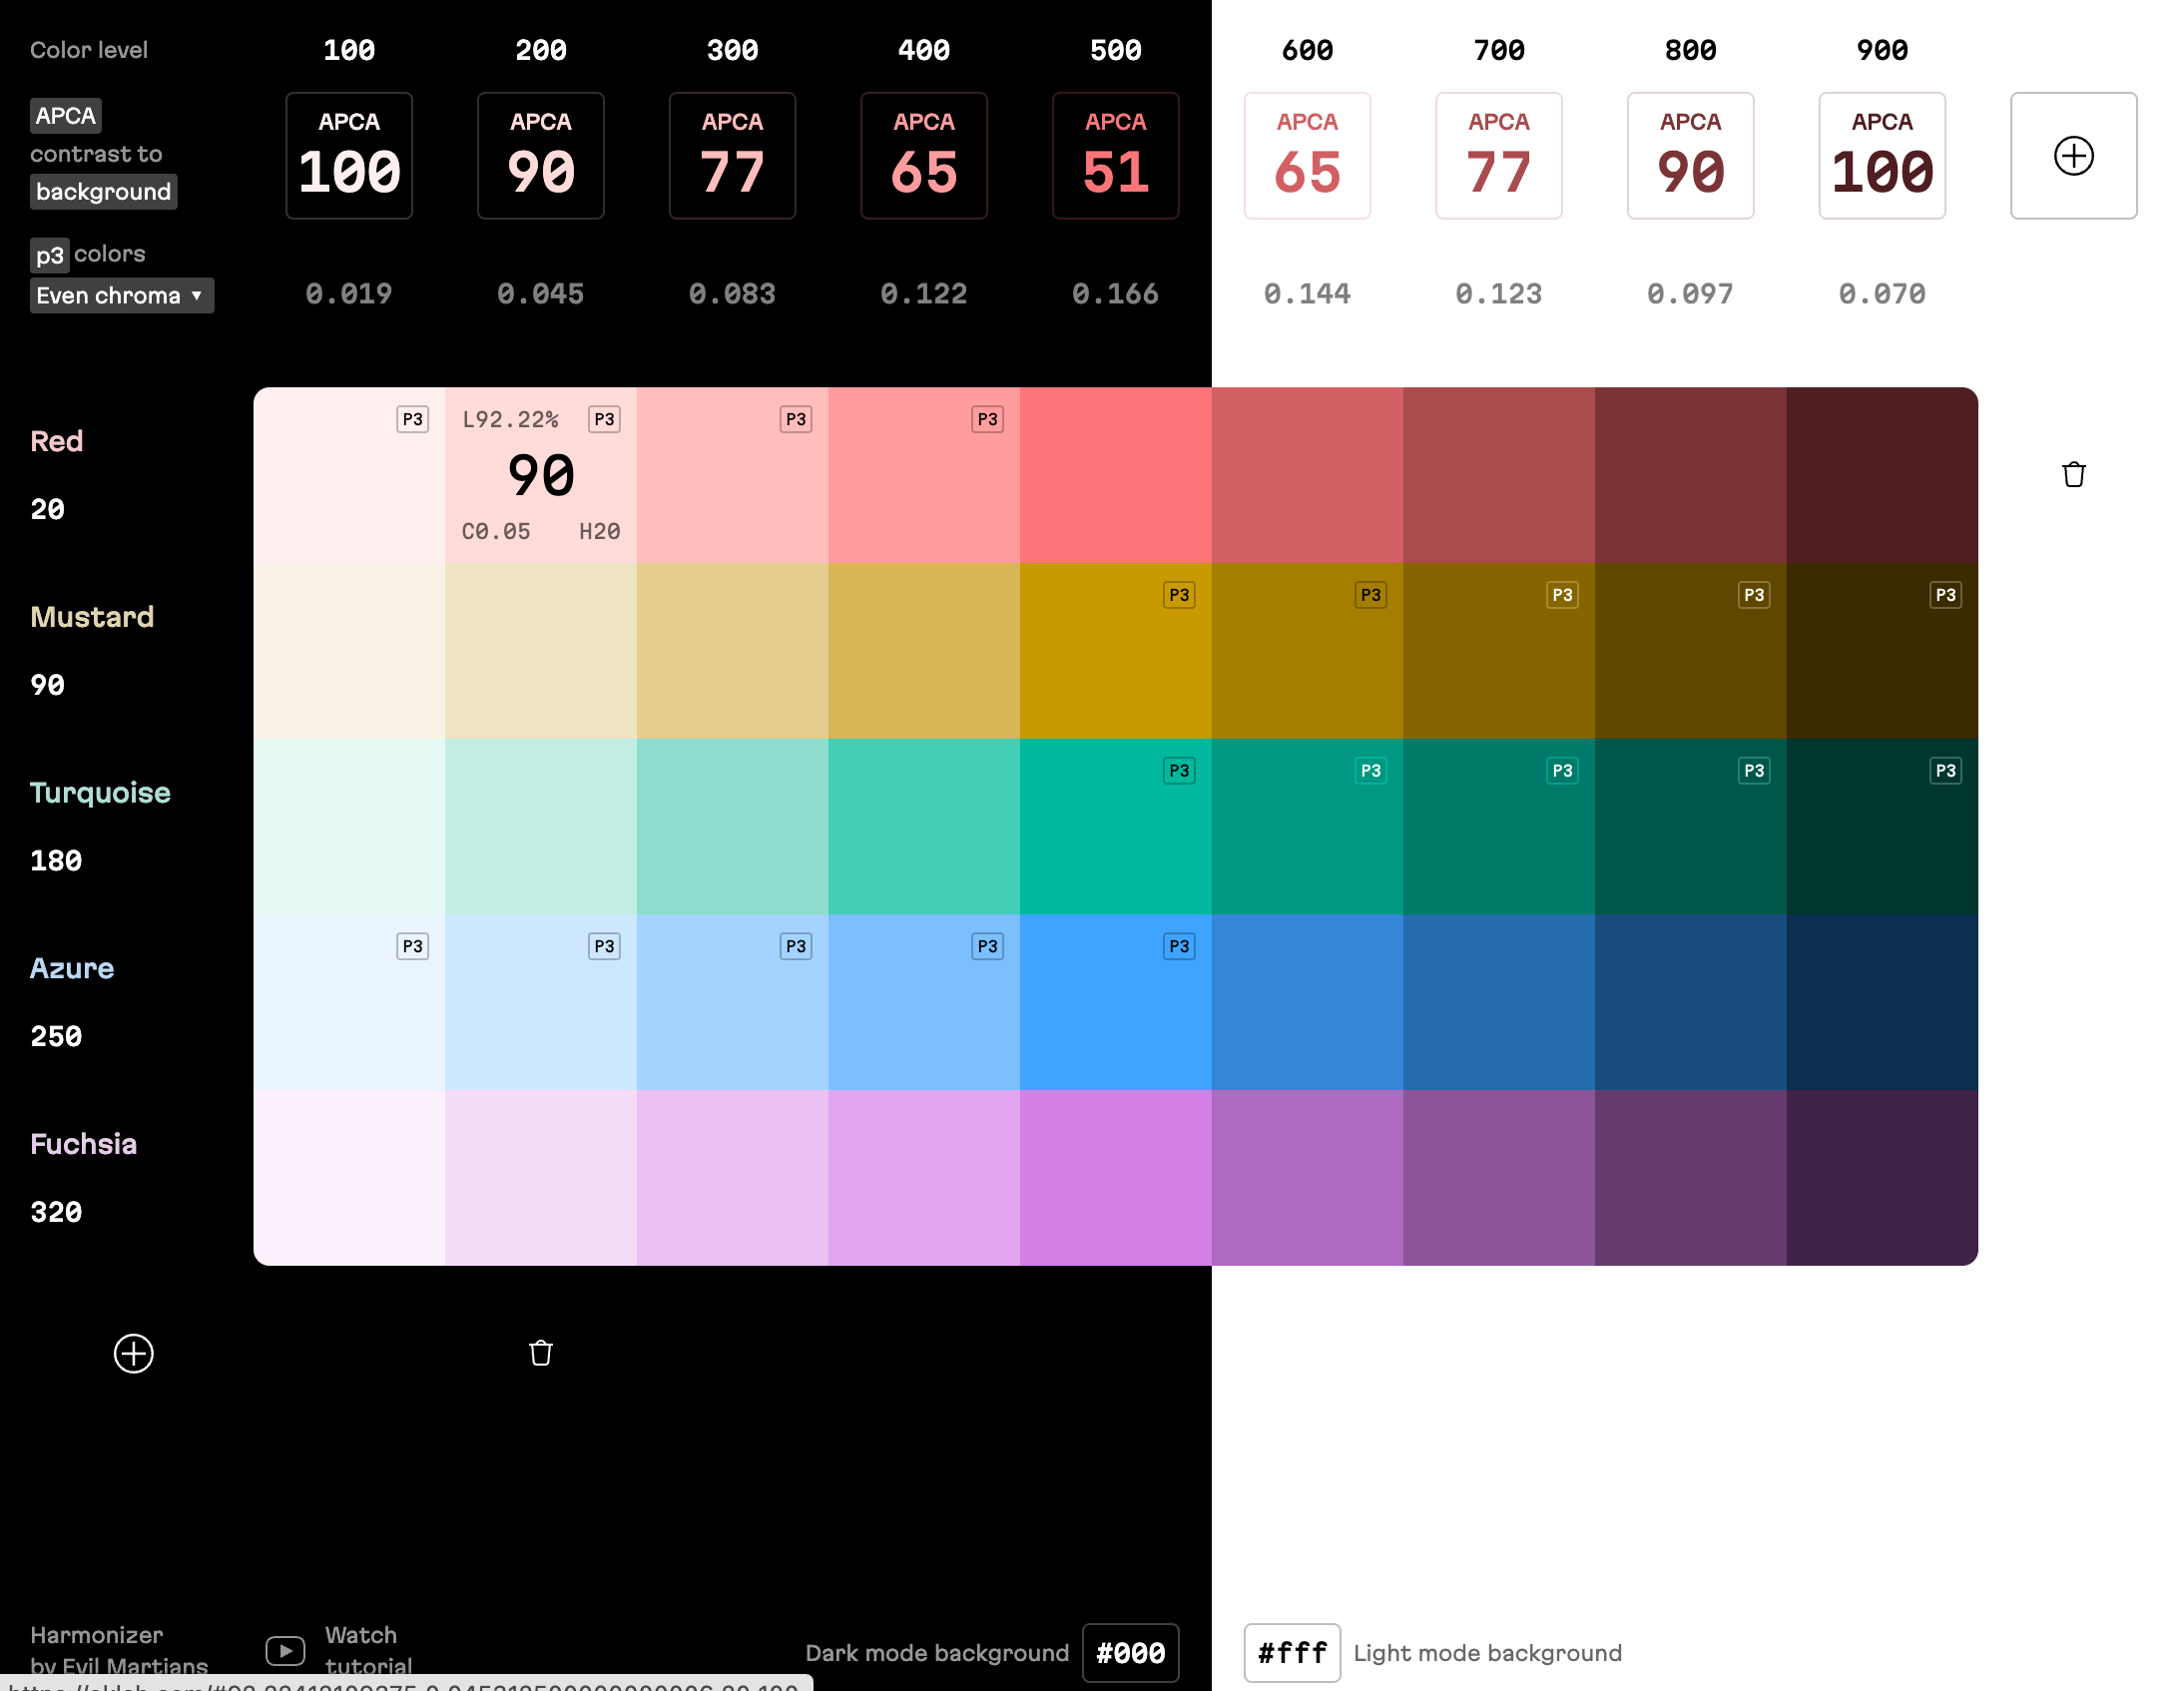Select the APCA 51 contrast box for level 500
Screen dimensions: 2184x1691
click(x=1115, y=156)
